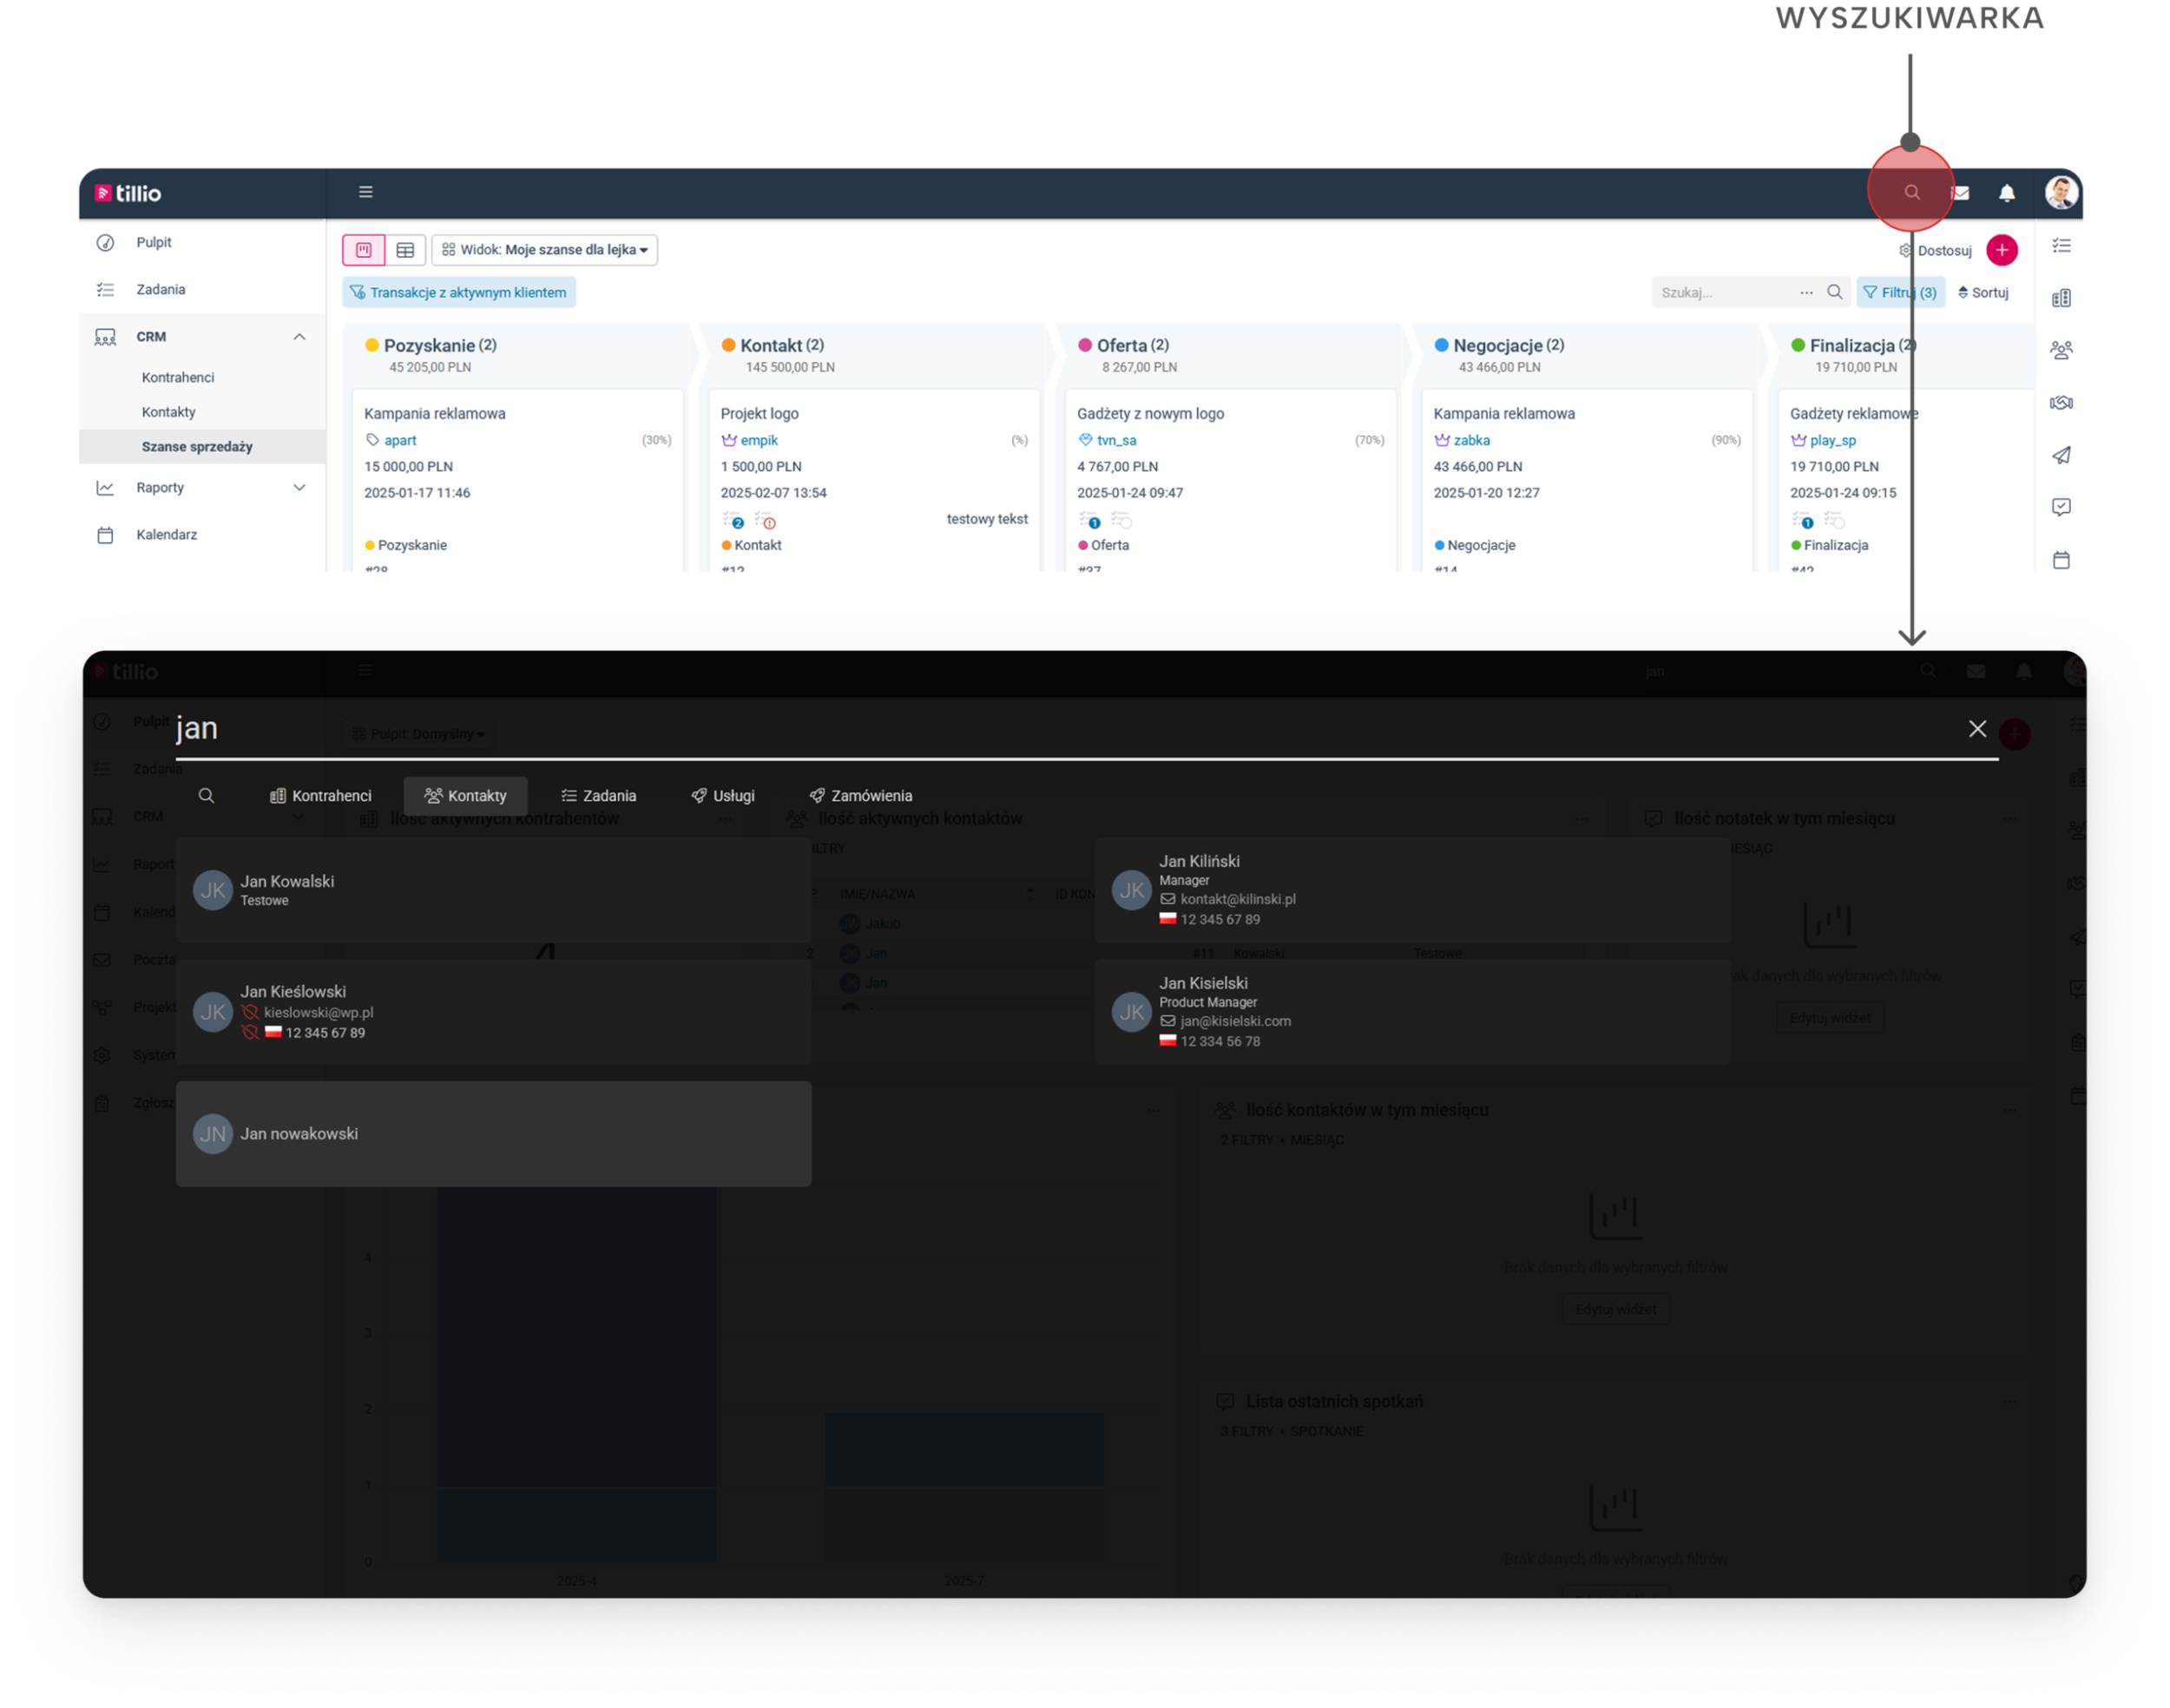
Task: Select Kontrahenci tab in search overlay
Action: [320, 796]
